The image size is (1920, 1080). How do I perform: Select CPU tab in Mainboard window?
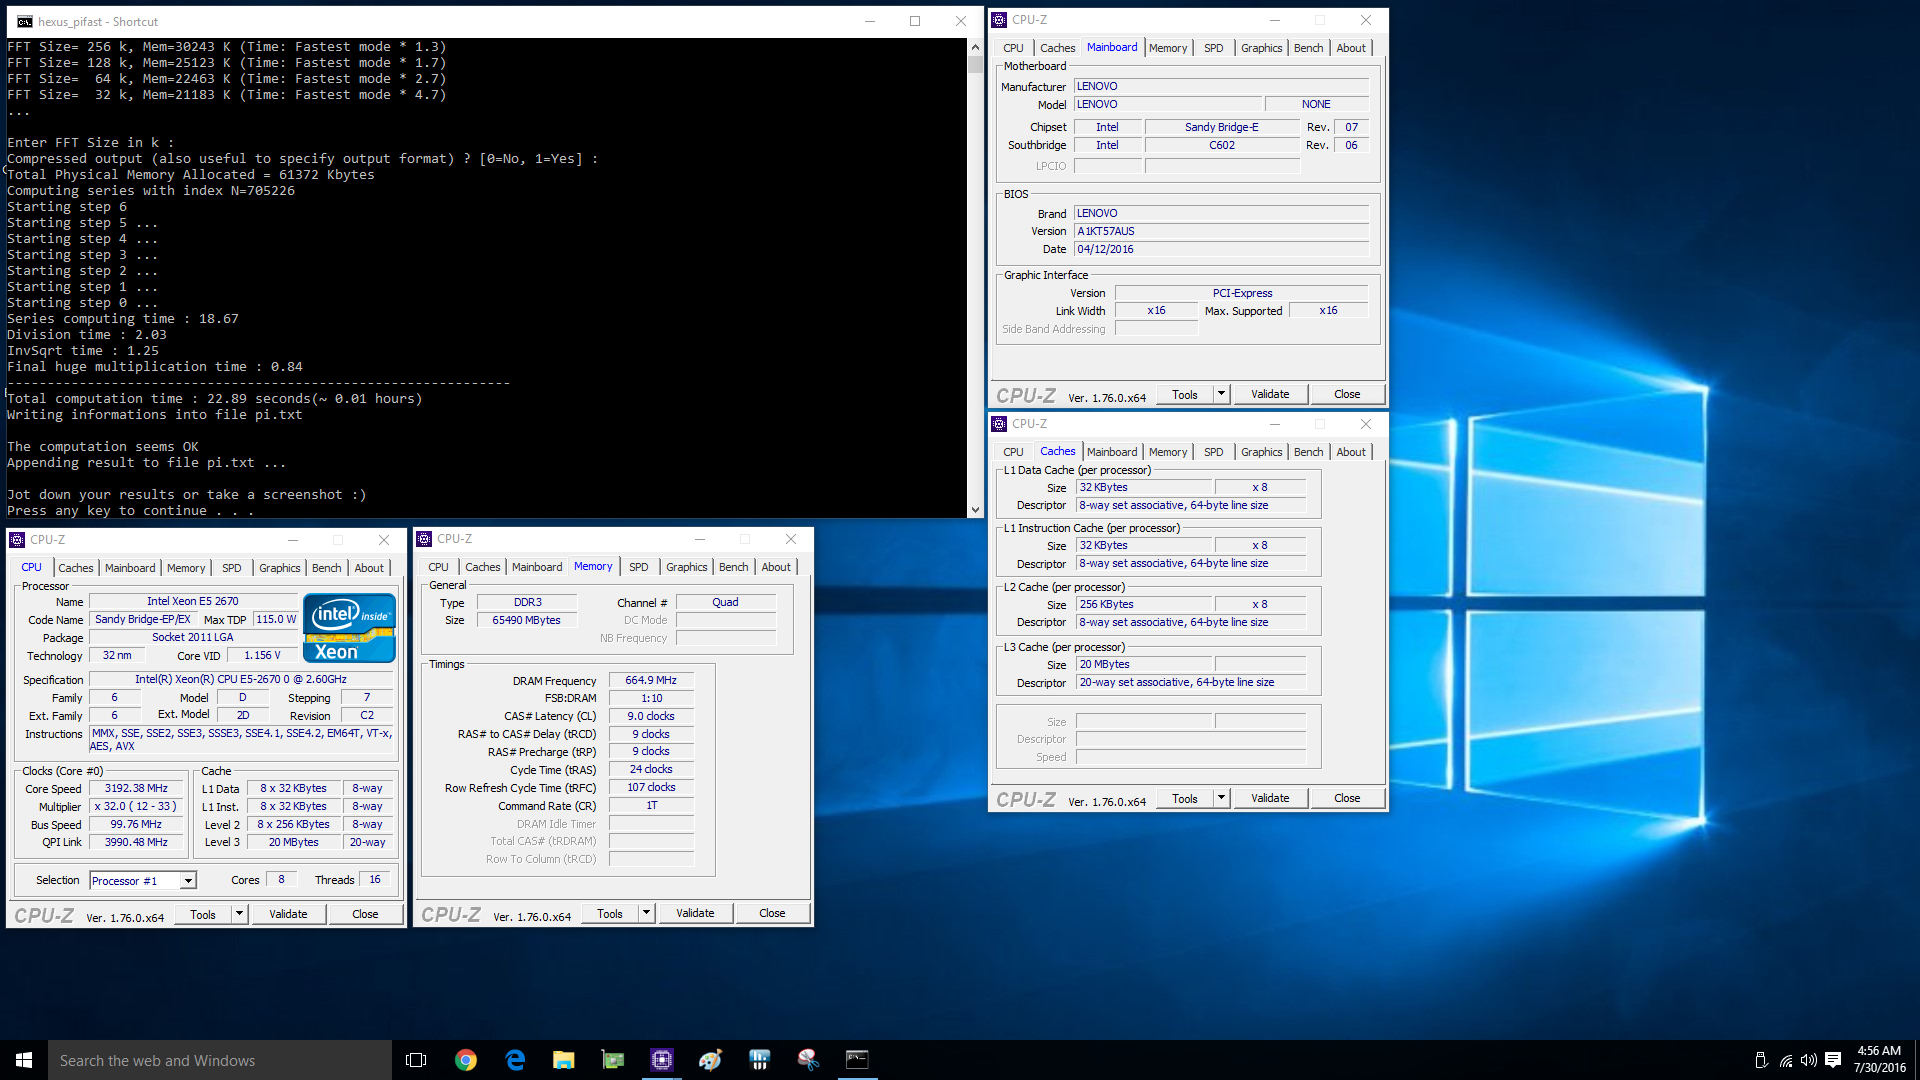(x=1013, y=48)
